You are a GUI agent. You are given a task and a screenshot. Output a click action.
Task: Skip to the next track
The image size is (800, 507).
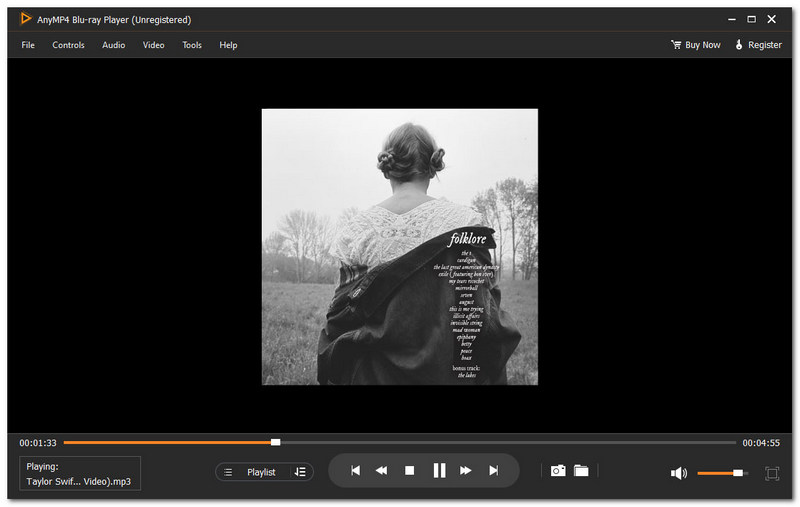pos(493,470)
